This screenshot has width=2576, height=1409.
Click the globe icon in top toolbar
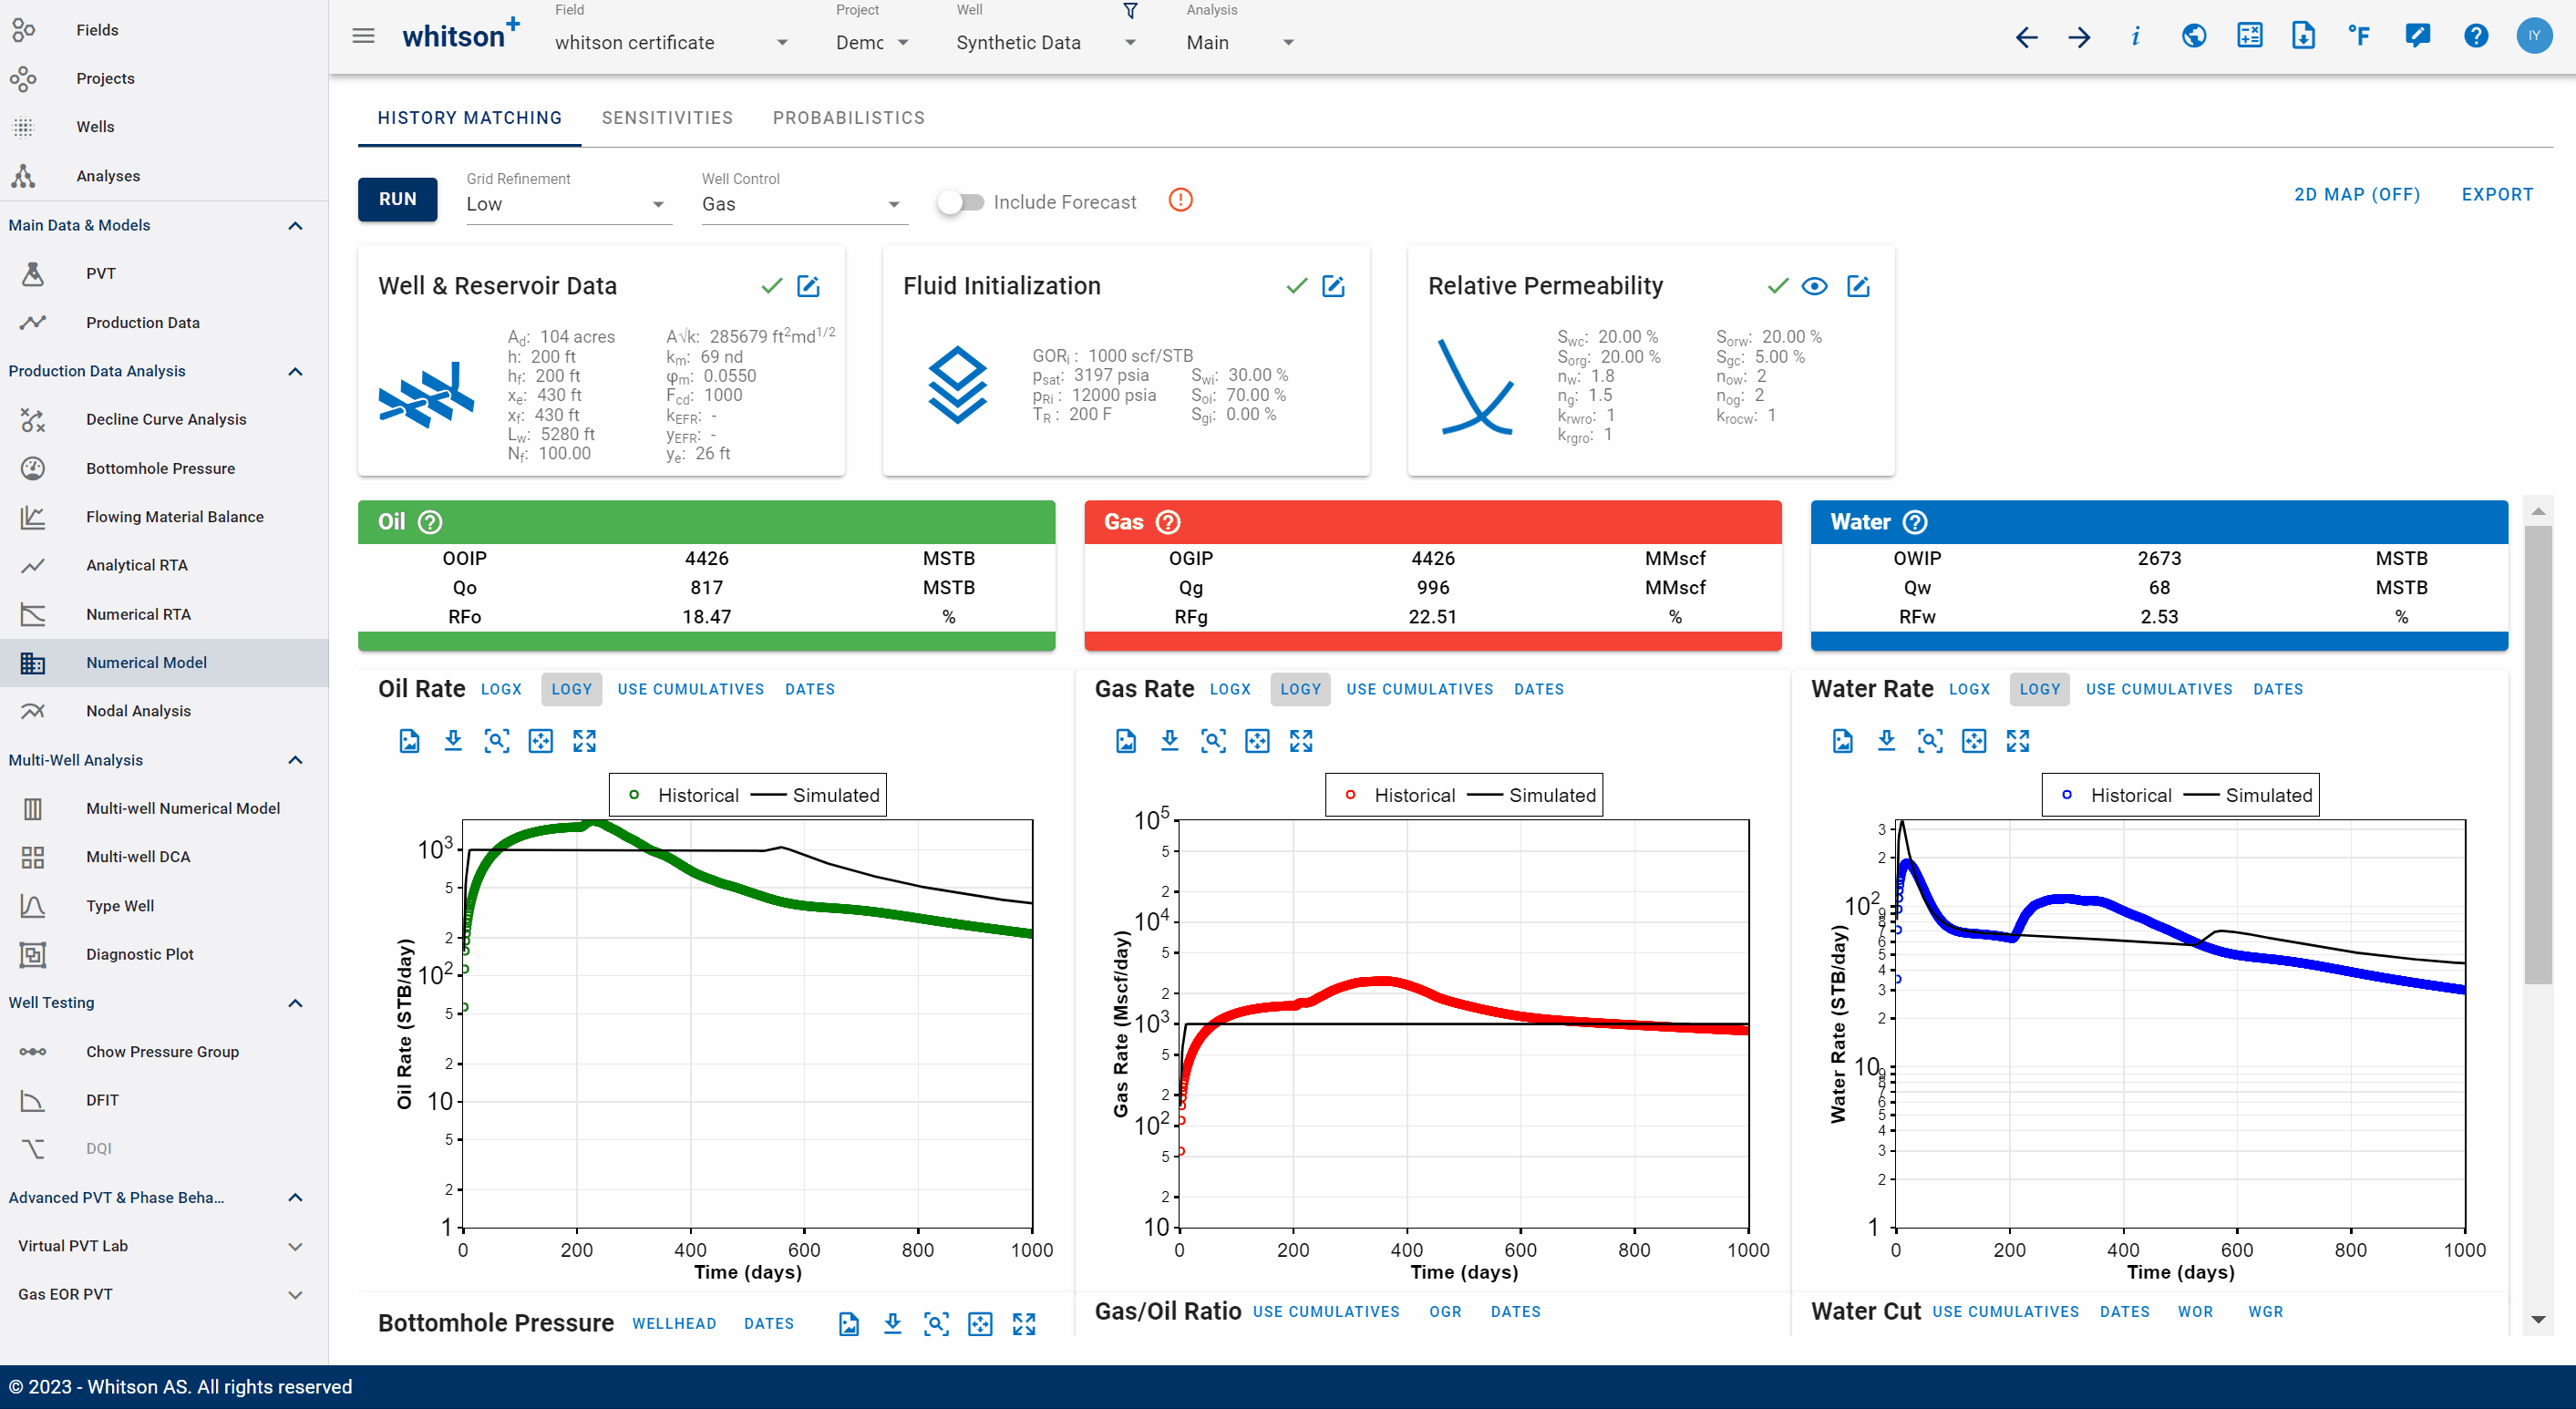[2193, 37]
